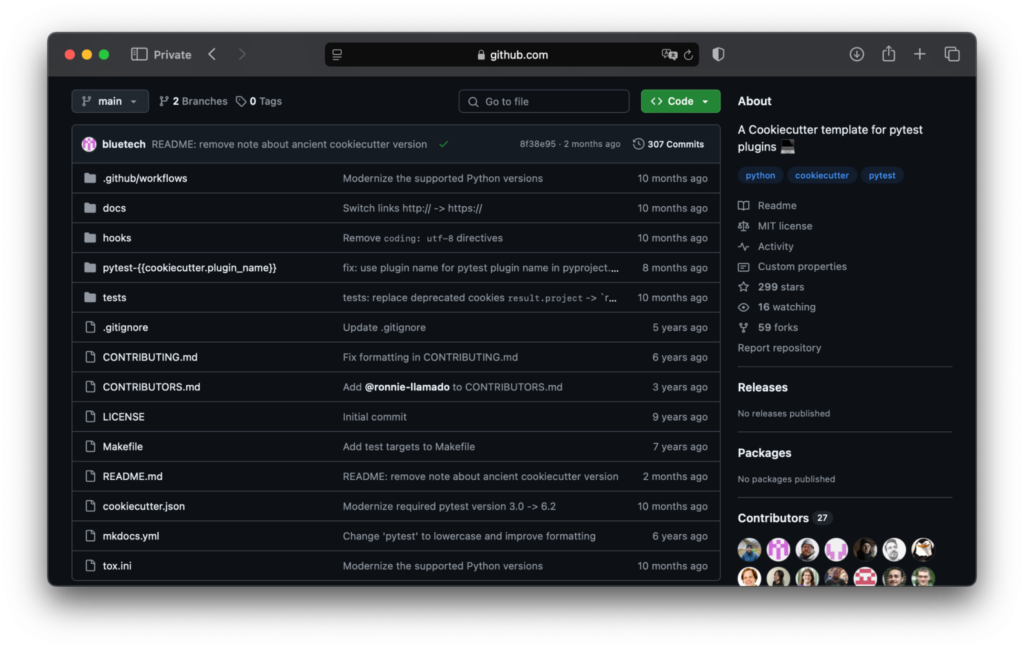Click the green commit status checkmark
The height and width of the screenshot is (649, 1024).
point(443,144)
